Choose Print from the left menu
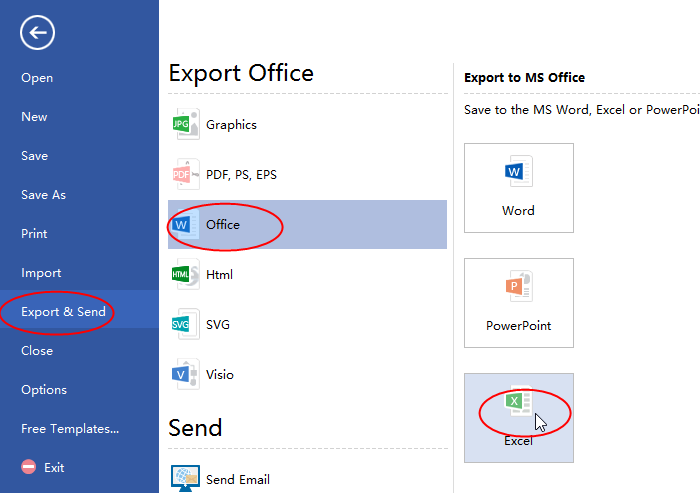700x493 pixels. [x=34, y=234]
